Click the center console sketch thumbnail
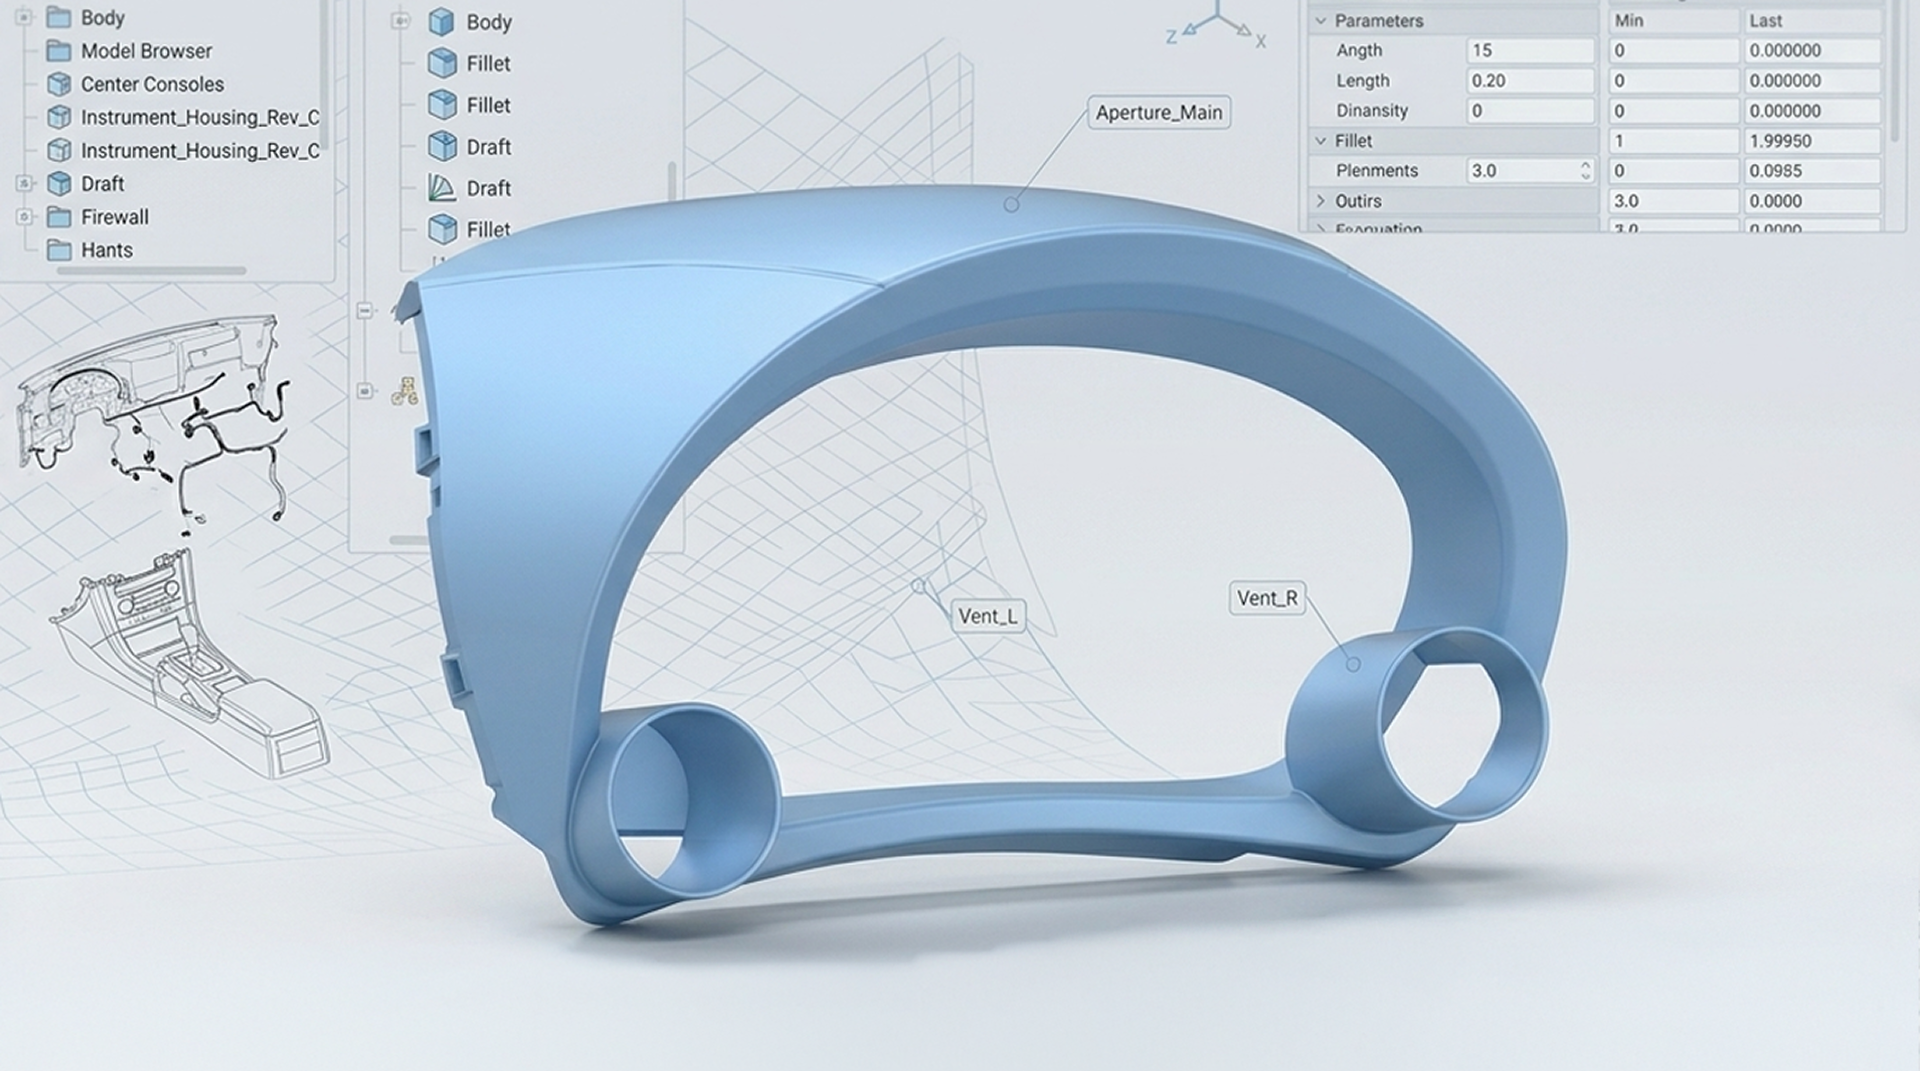This screenshot has width=1920, height=1071. (x=190, y=665)
